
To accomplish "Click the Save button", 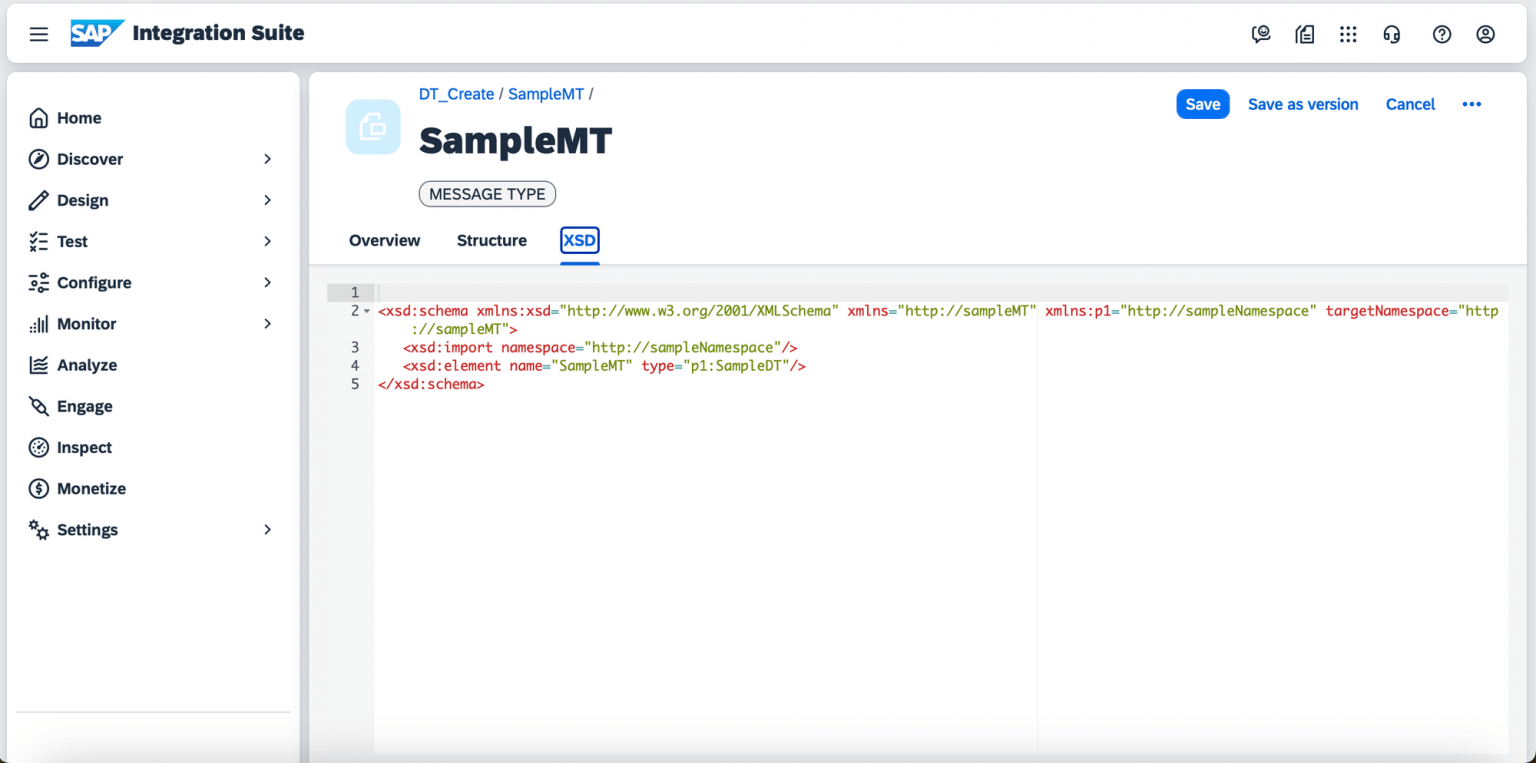I will click(x=1202, y=104).
